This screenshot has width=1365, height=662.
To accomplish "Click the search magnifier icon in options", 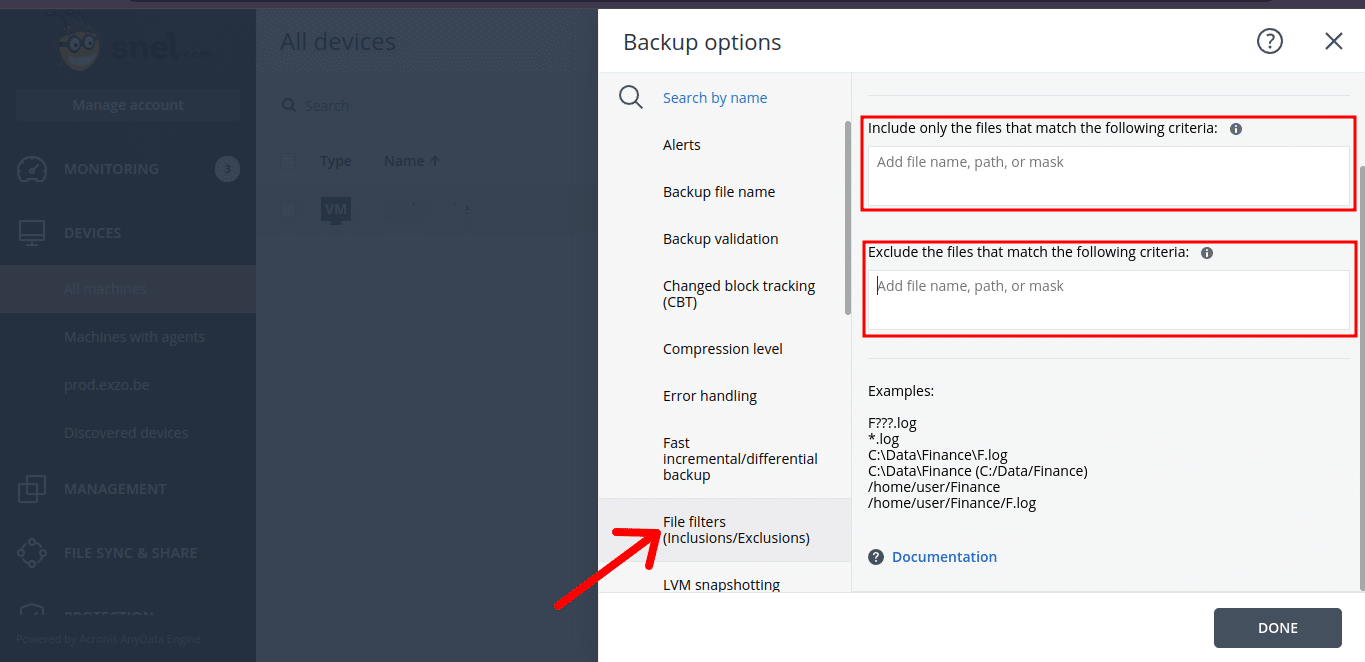I will (631, 98).
